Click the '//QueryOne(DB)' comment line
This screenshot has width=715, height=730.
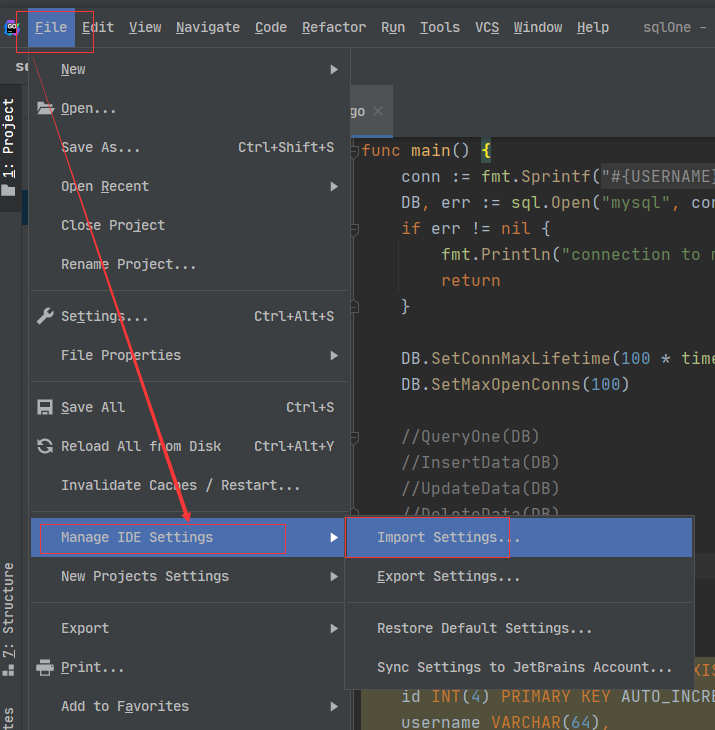(x=471, y=437)
